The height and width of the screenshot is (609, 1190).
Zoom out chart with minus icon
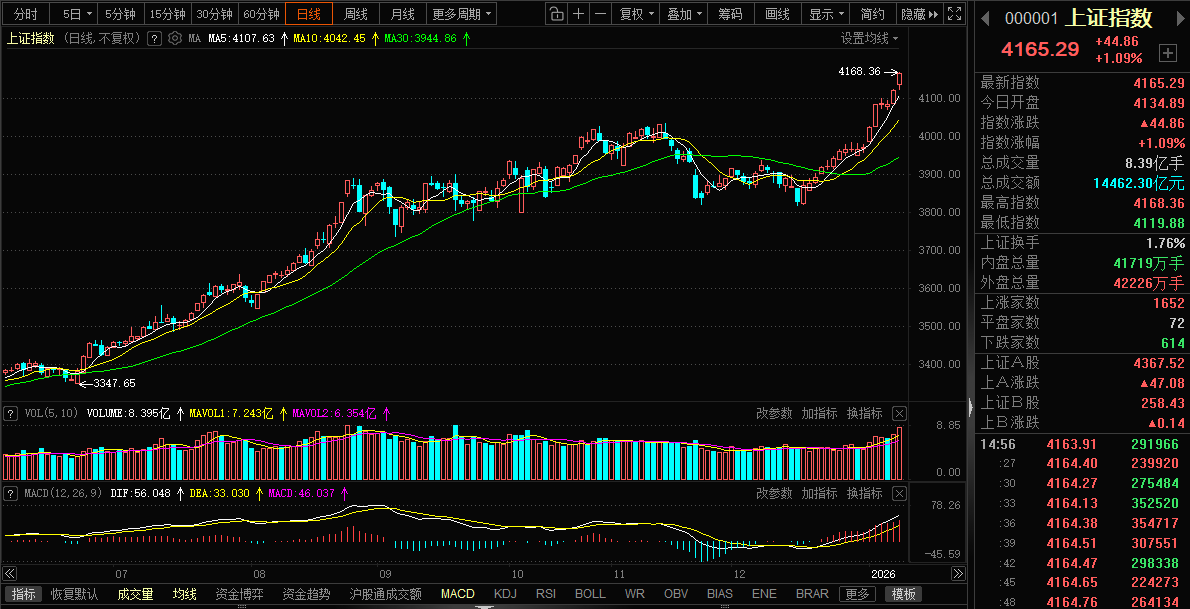point(600,14)
